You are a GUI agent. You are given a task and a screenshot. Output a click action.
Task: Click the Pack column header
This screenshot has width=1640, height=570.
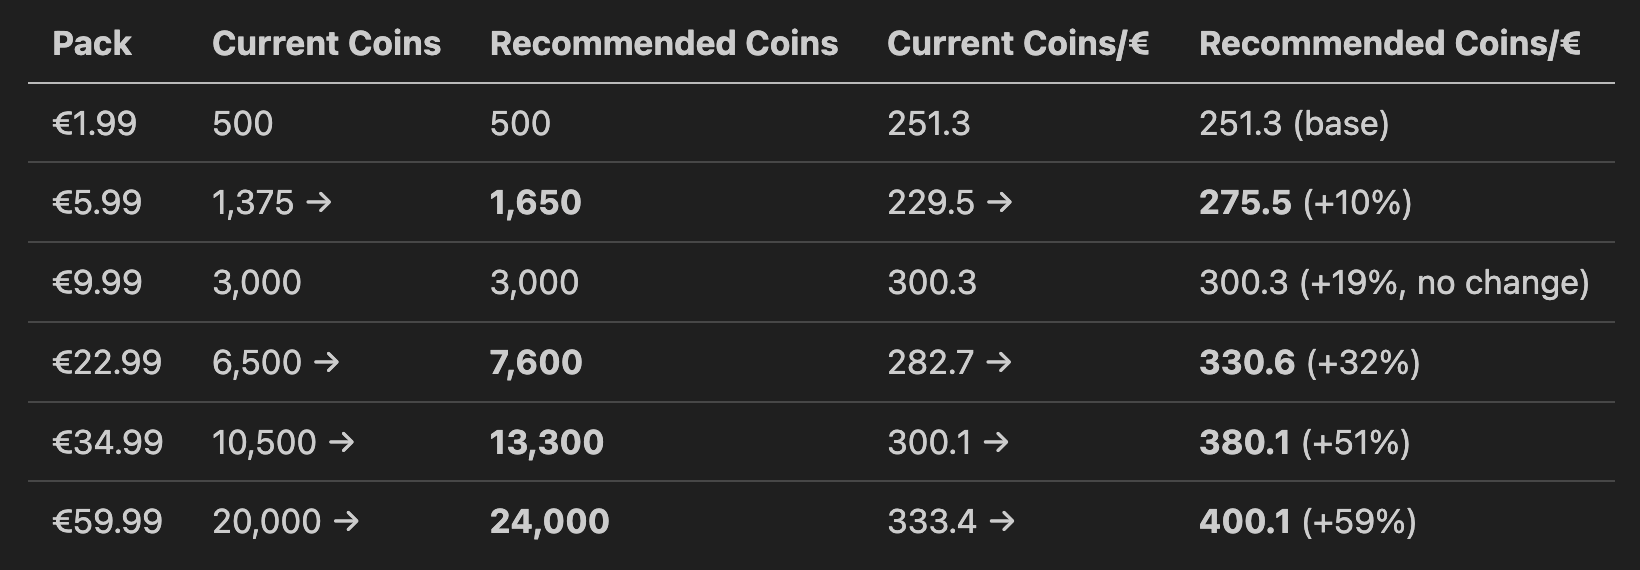coord(92,43)
